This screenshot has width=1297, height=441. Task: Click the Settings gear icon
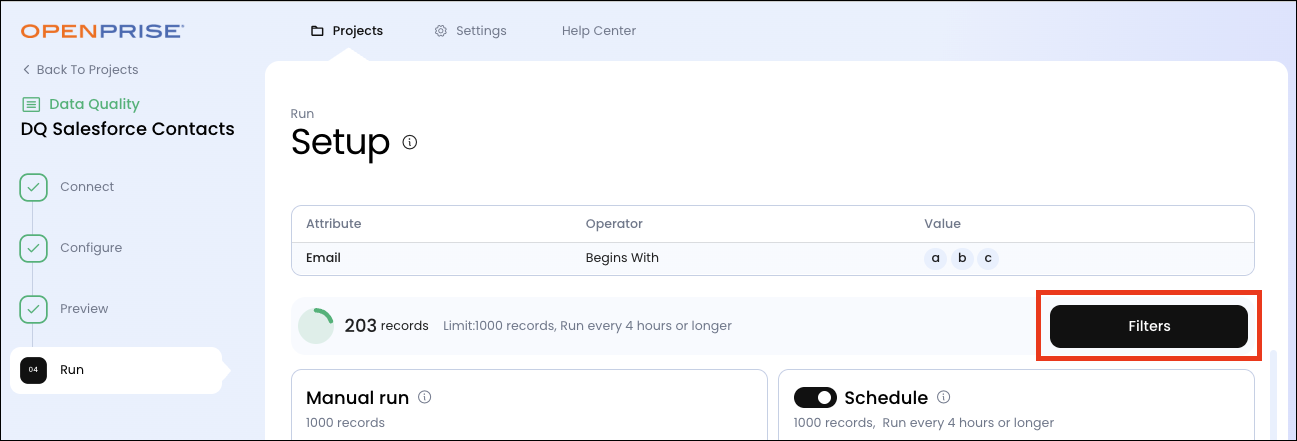coord(440,31)
